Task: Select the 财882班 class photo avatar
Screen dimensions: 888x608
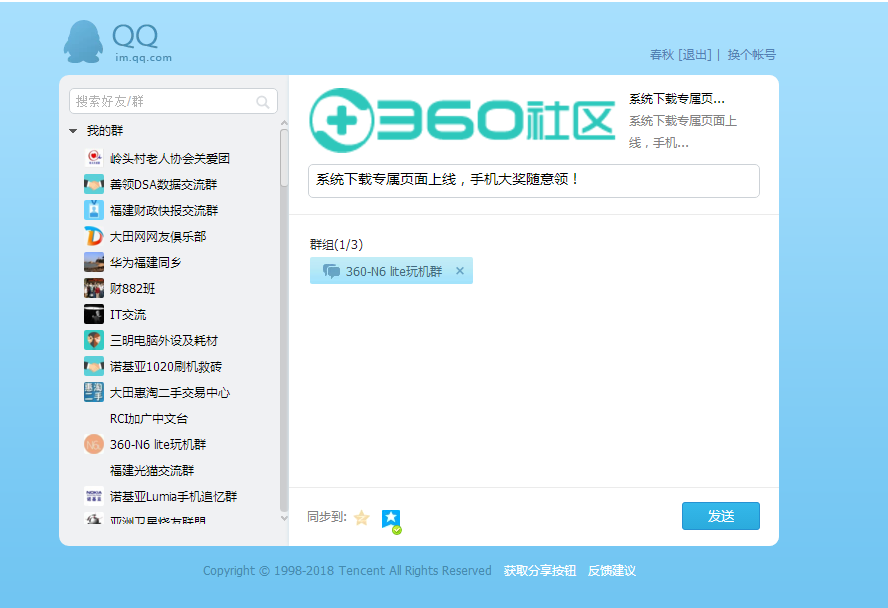Action: click(94, 288)
